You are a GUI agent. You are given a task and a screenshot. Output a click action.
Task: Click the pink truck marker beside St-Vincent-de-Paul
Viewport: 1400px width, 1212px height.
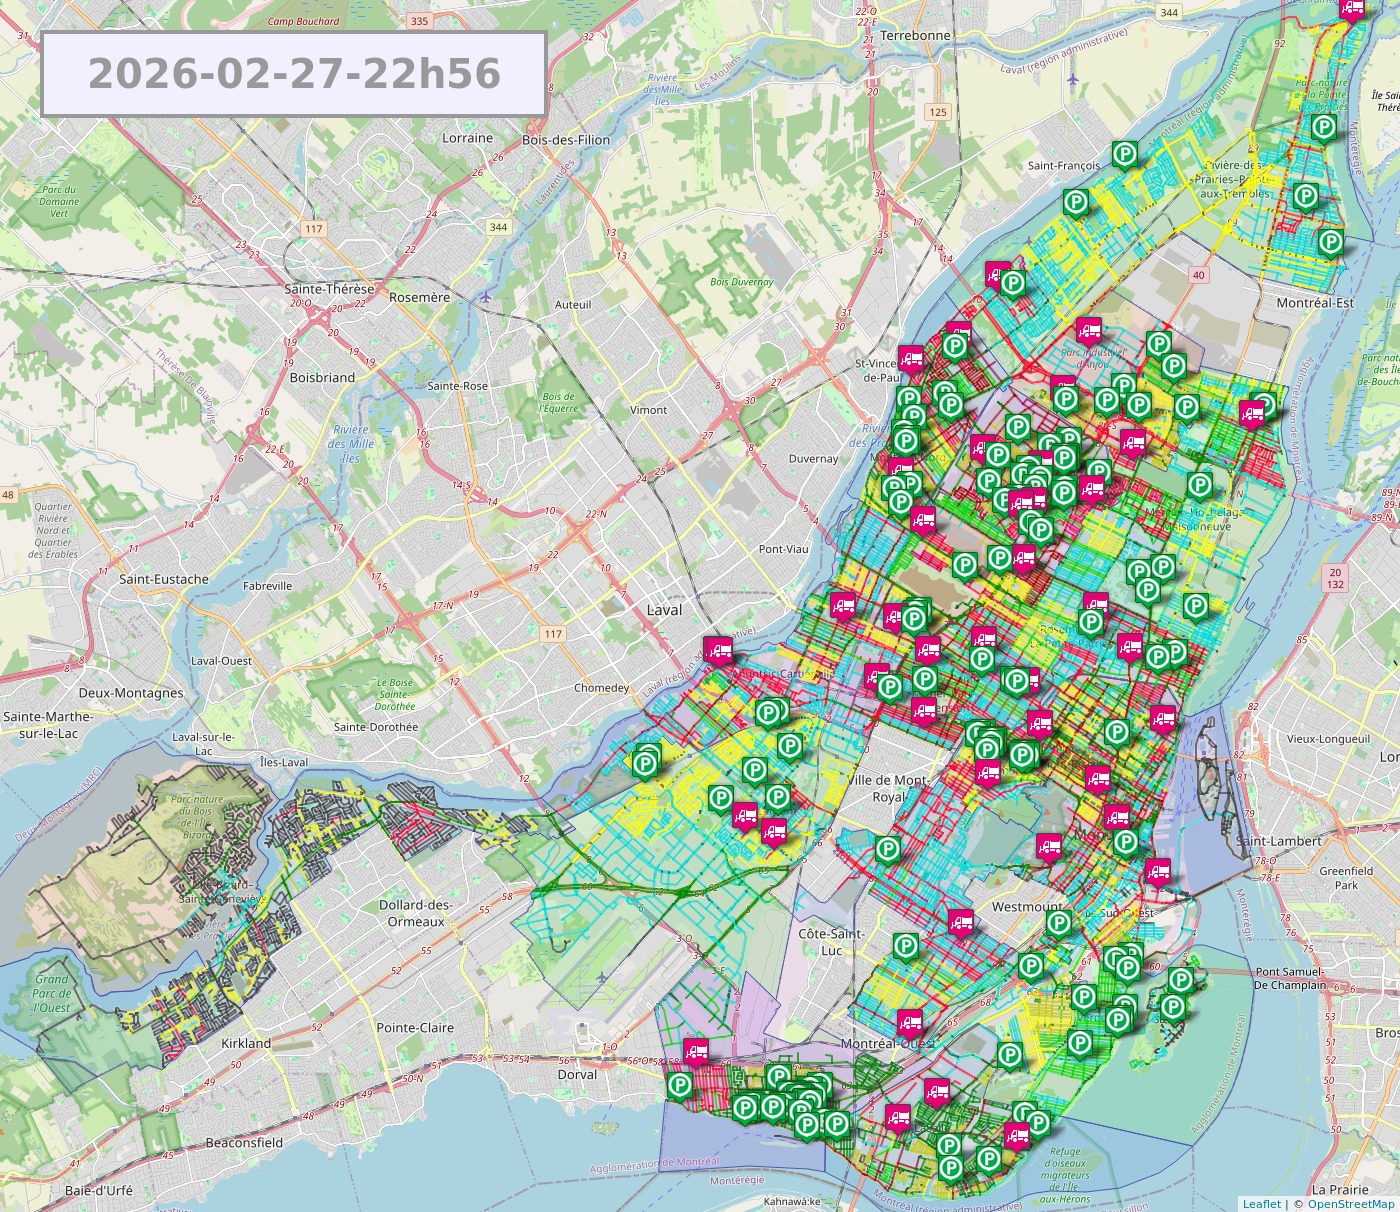tap(910, 357)
